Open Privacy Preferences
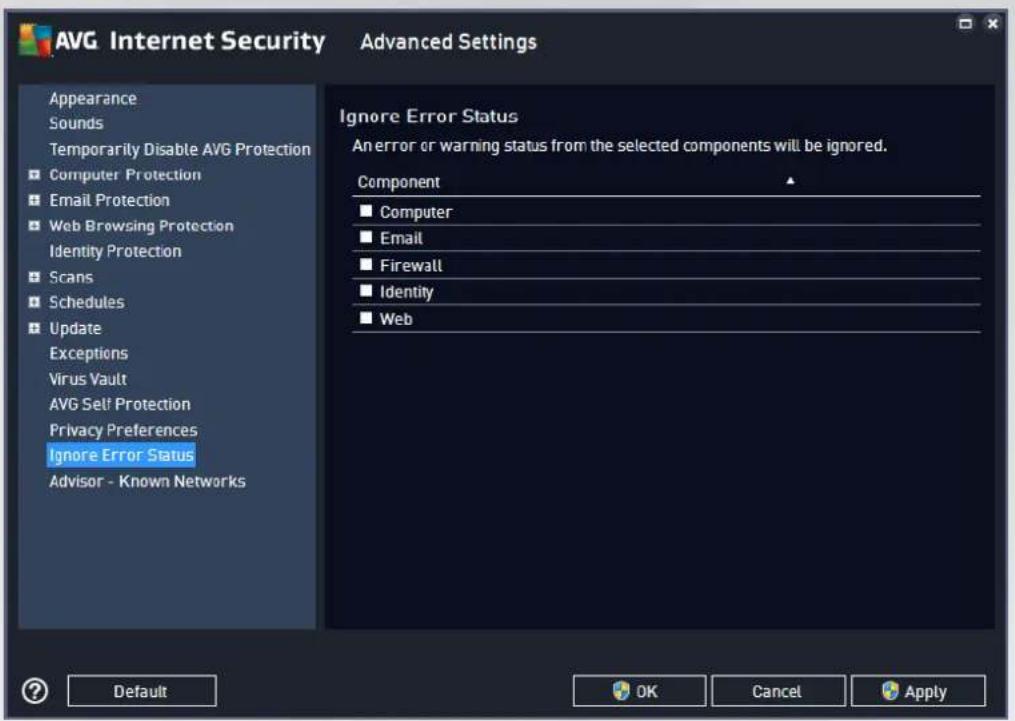Screen dimensions: 1015x721 click(x=123, y=430)
